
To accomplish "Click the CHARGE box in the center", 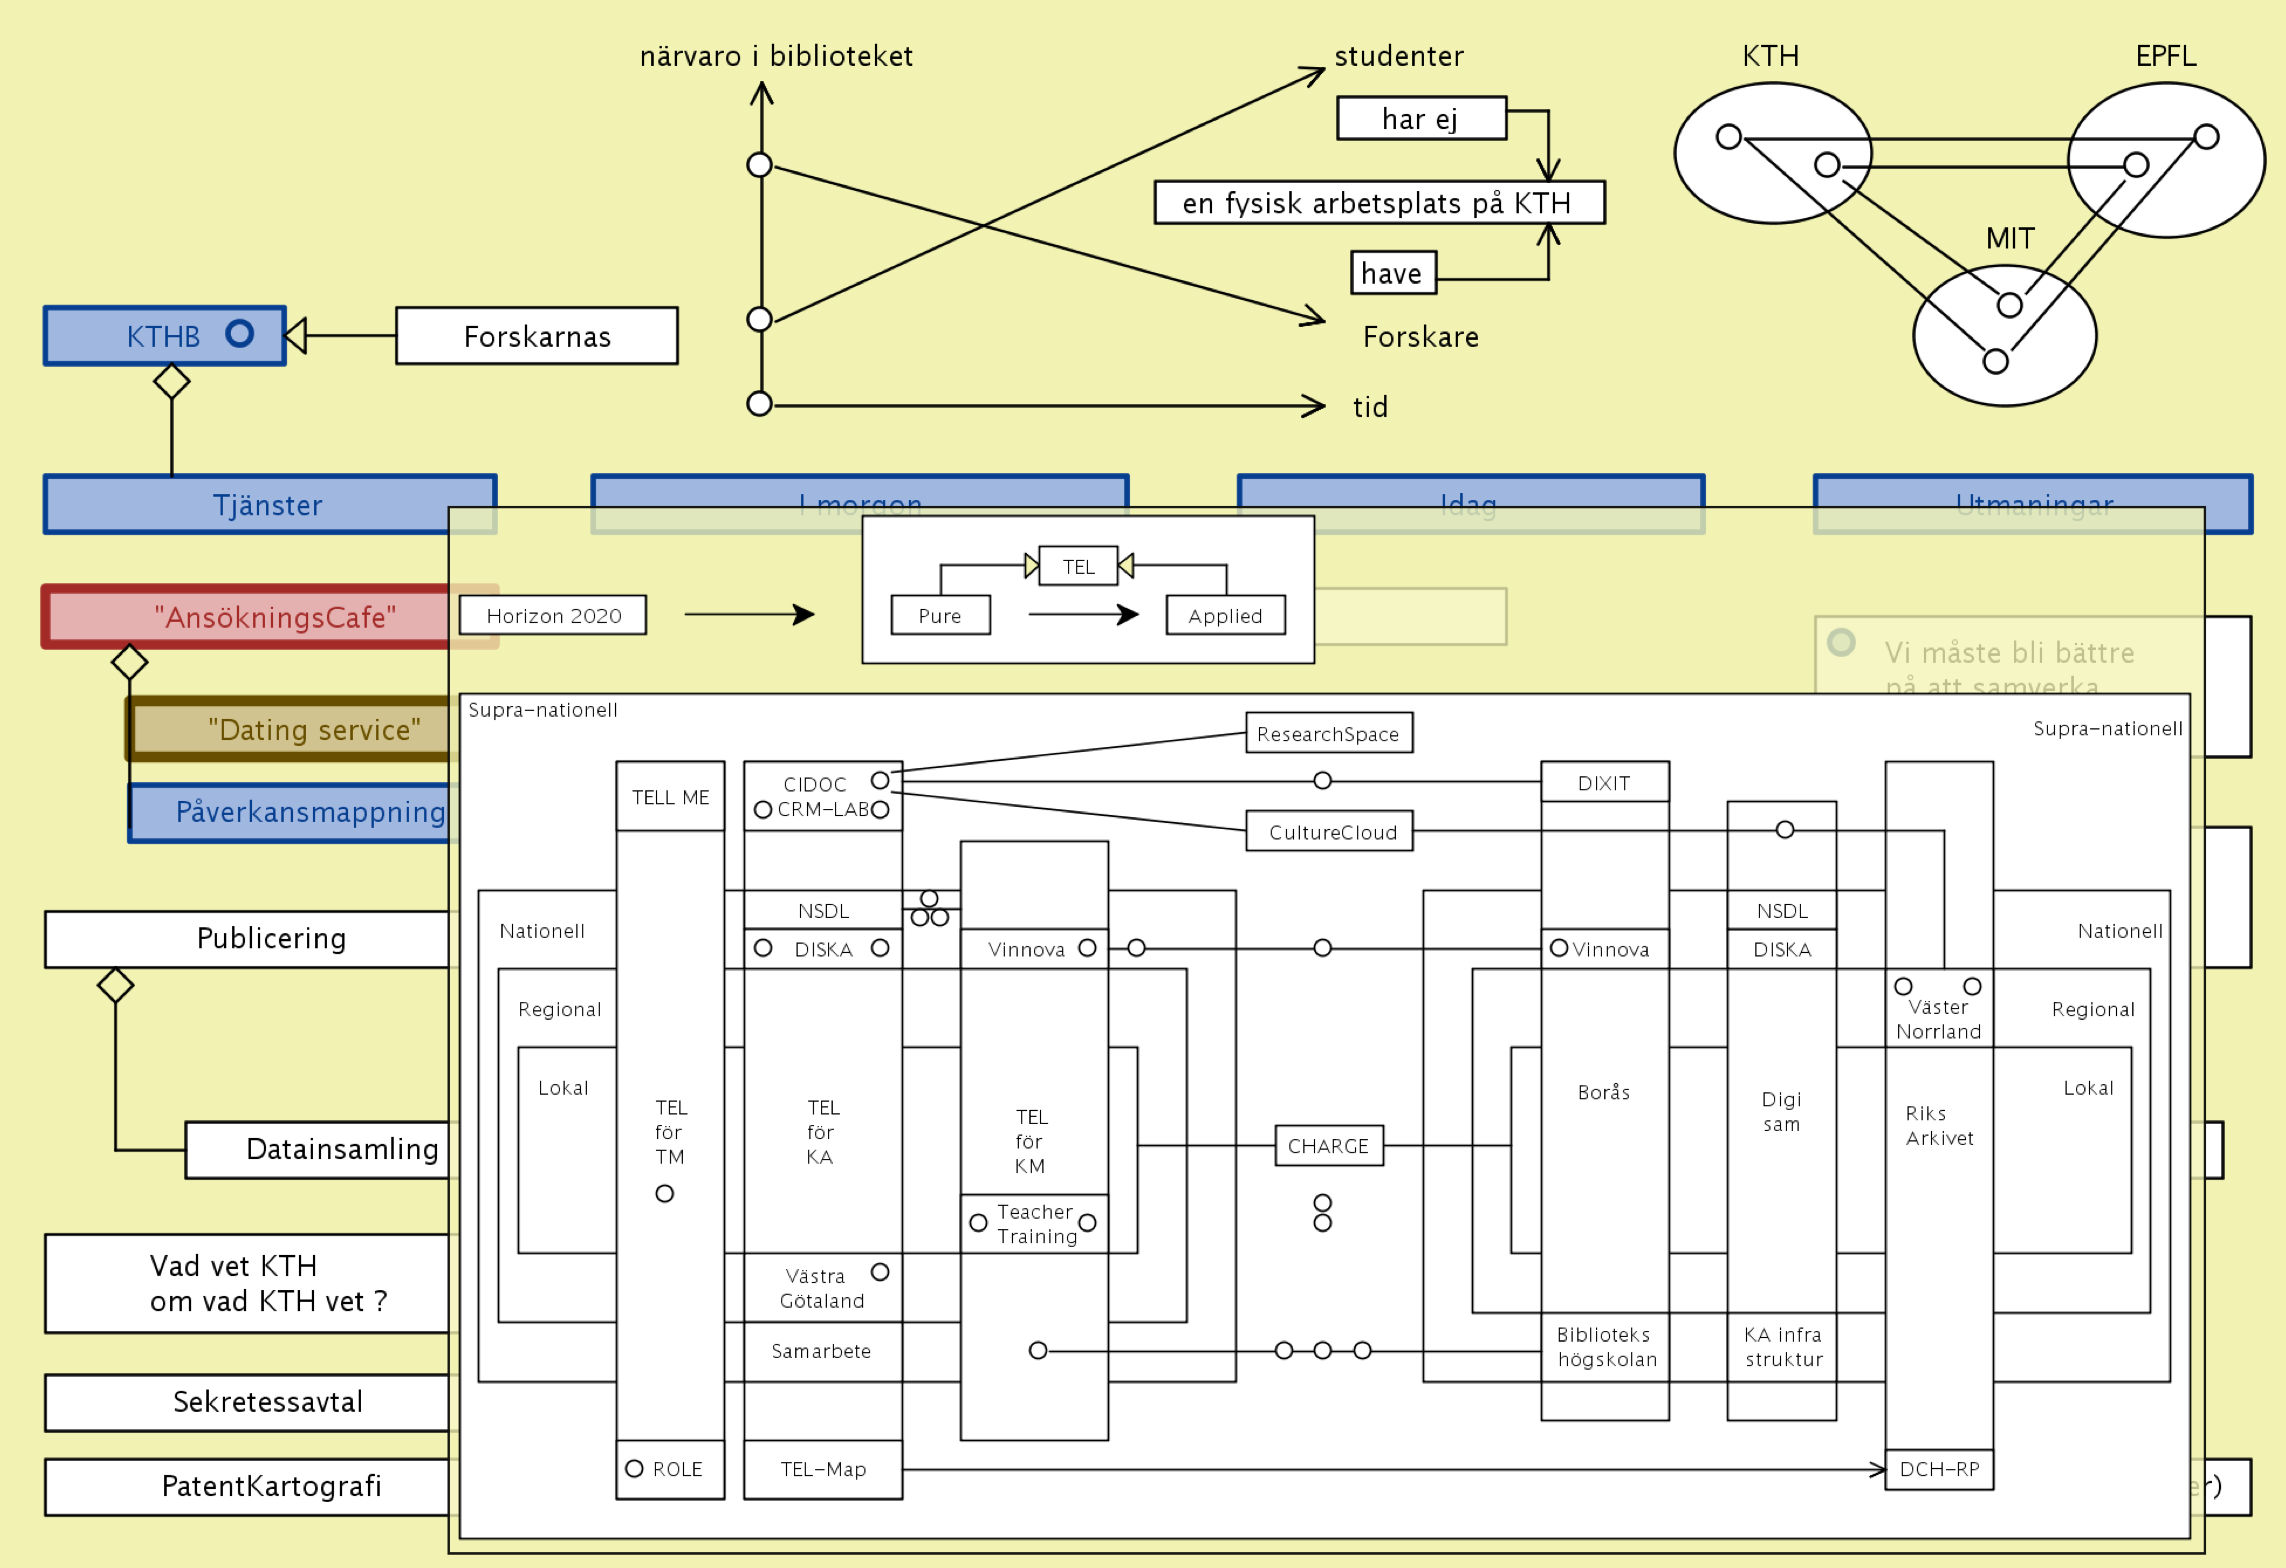I will 1328,1146.
